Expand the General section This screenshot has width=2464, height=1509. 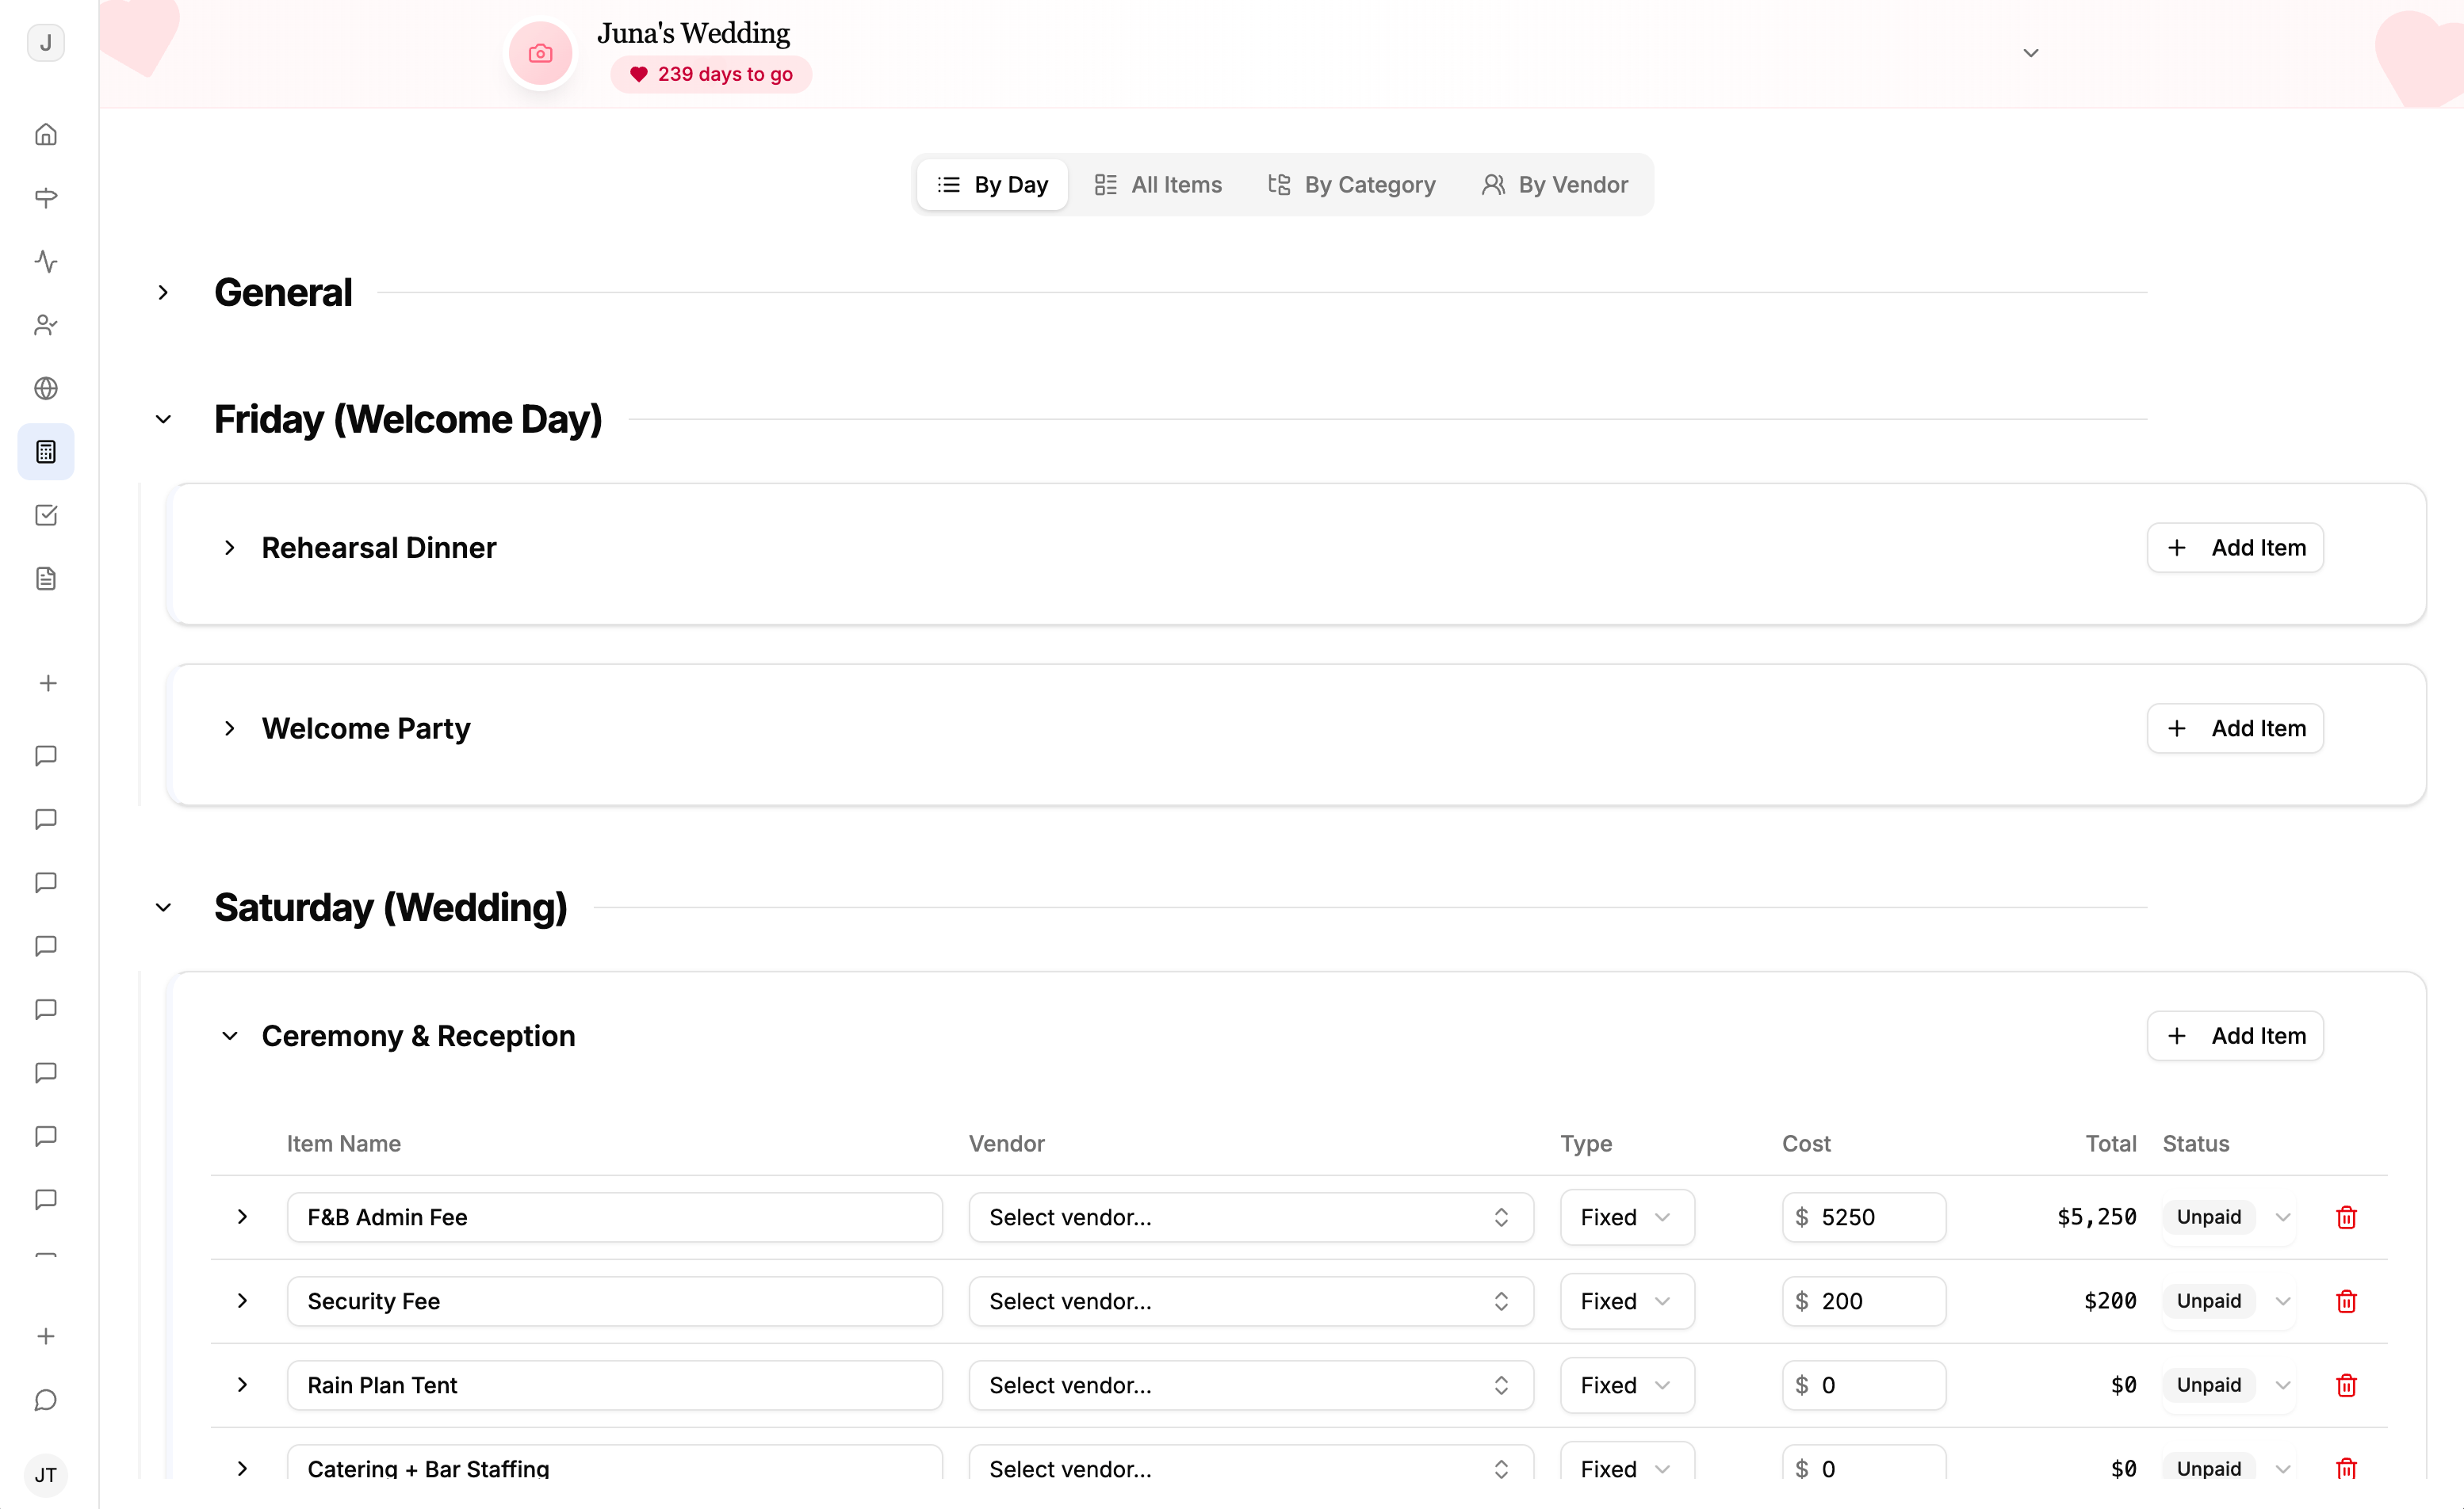[163, 293]
